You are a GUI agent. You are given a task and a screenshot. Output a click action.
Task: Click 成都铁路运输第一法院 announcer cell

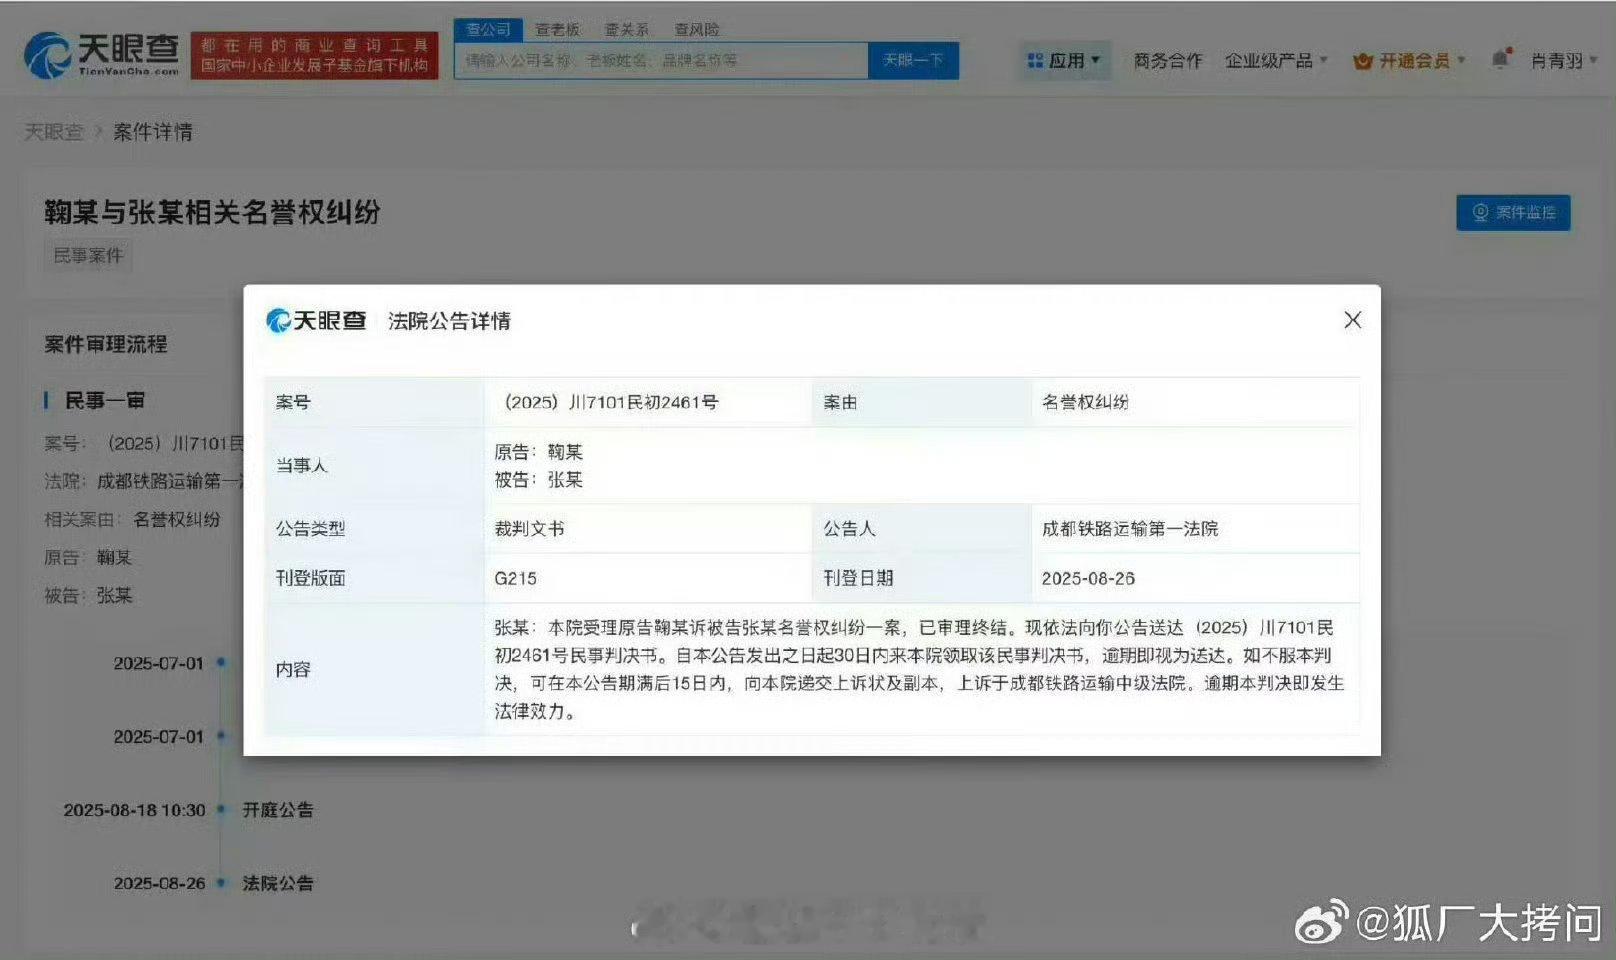1130,529
